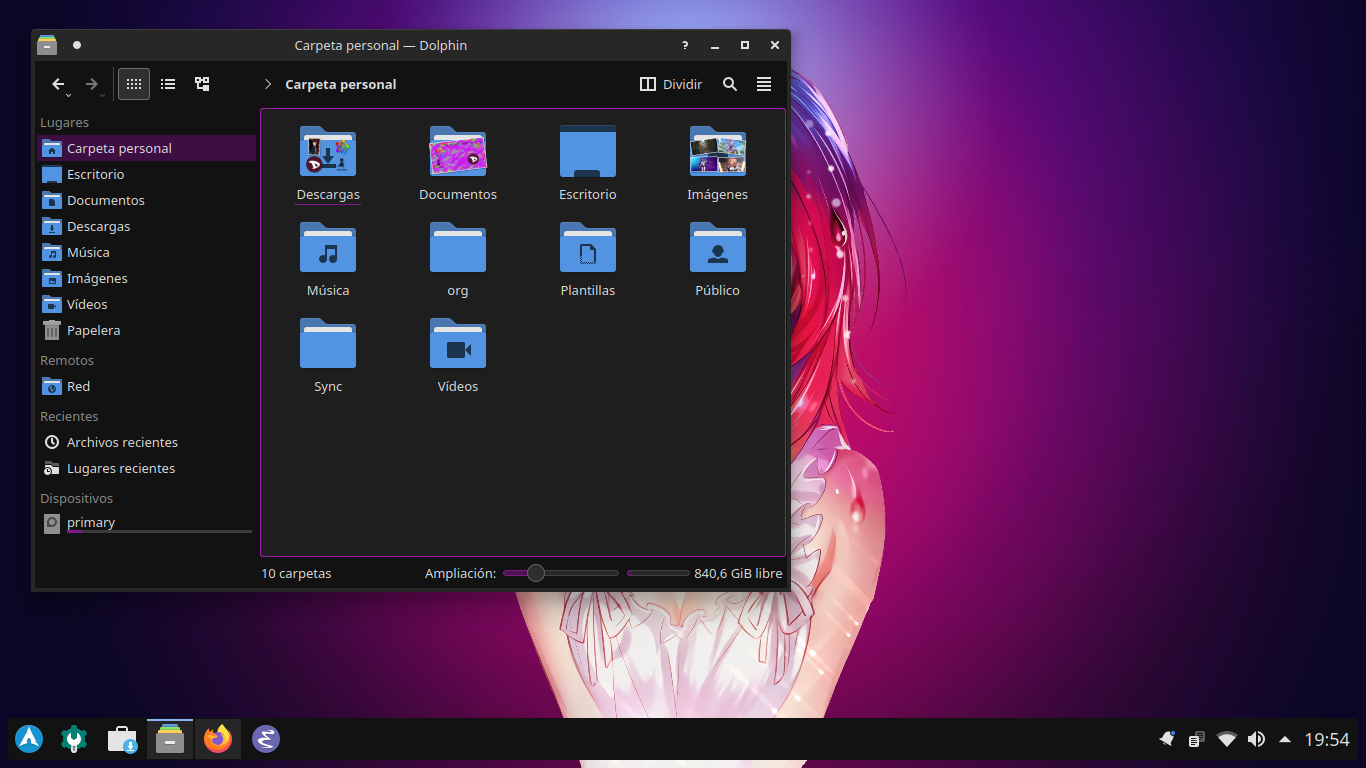Go forward with the forward arrow

(x=92, y=85)
